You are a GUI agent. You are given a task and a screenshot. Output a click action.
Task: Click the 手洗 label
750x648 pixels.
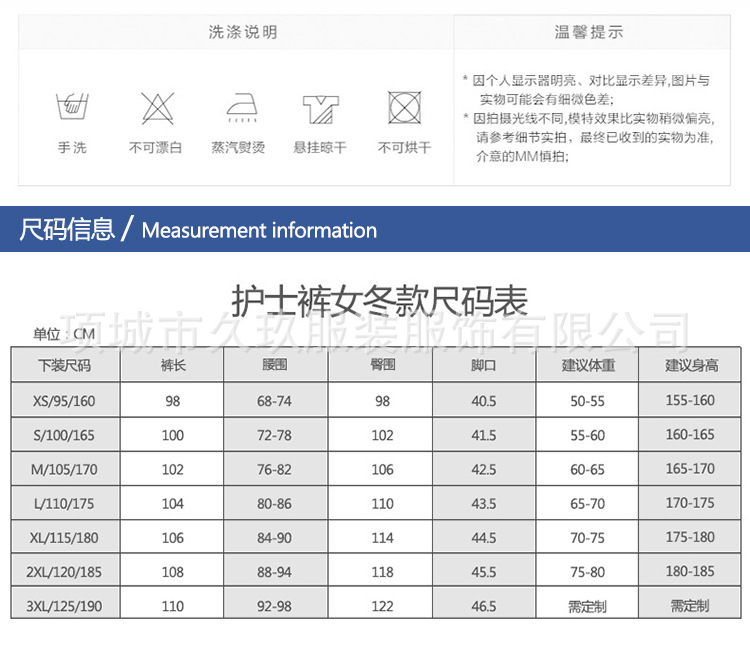[x=72, y=147]
